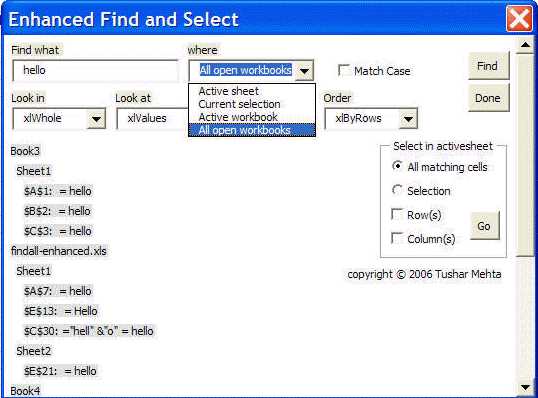Click the Done button
Image resolution: width=538 pixels, height=398 pixels.
click(x=488, y=98)
